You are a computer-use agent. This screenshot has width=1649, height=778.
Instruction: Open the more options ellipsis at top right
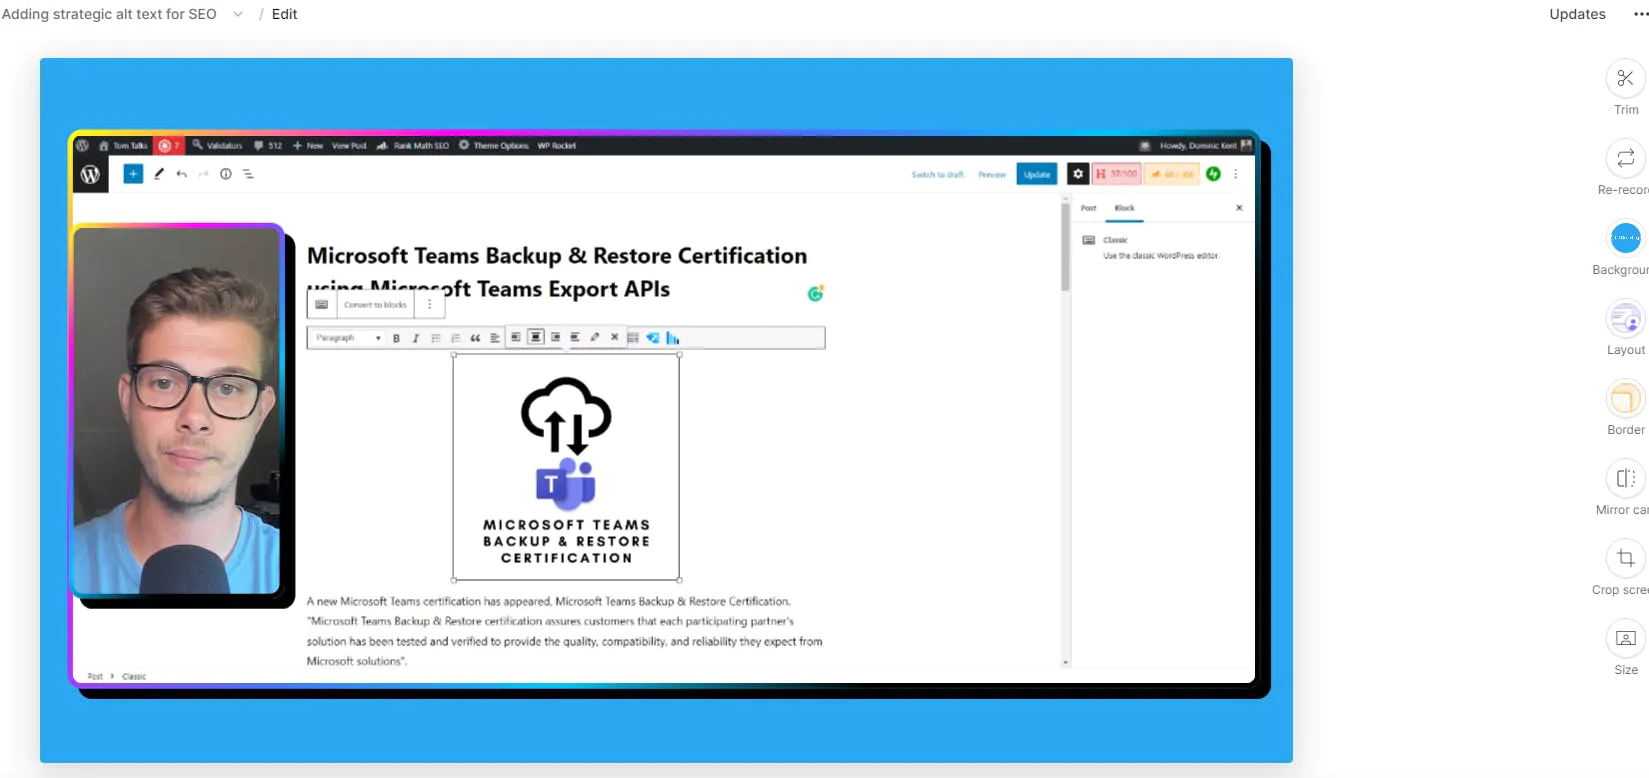coord(1640,14)
